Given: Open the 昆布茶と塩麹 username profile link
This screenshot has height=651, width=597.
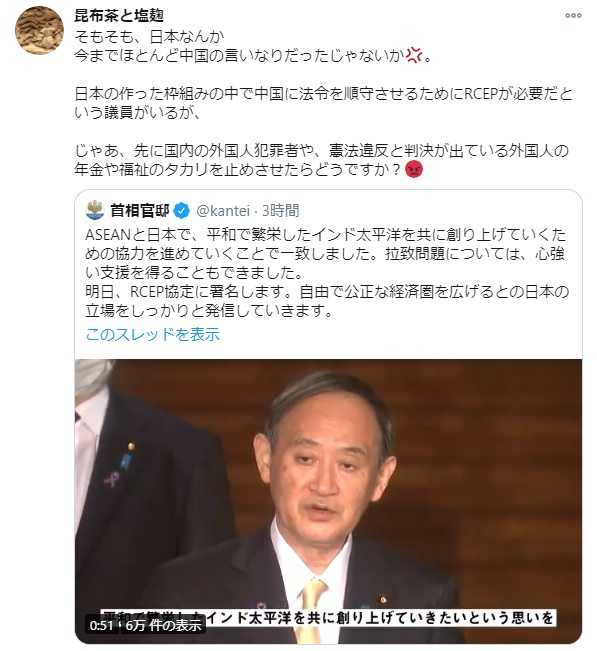Looking at the screenshot, I should tap(119, 16).
